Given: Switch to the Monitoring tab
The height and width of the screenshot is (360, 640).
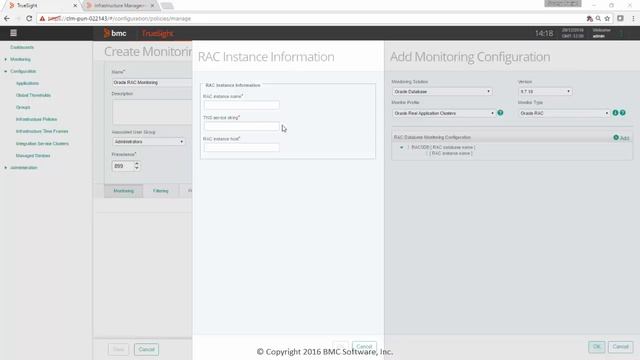Looking at the screenshot, I should 124,191.
